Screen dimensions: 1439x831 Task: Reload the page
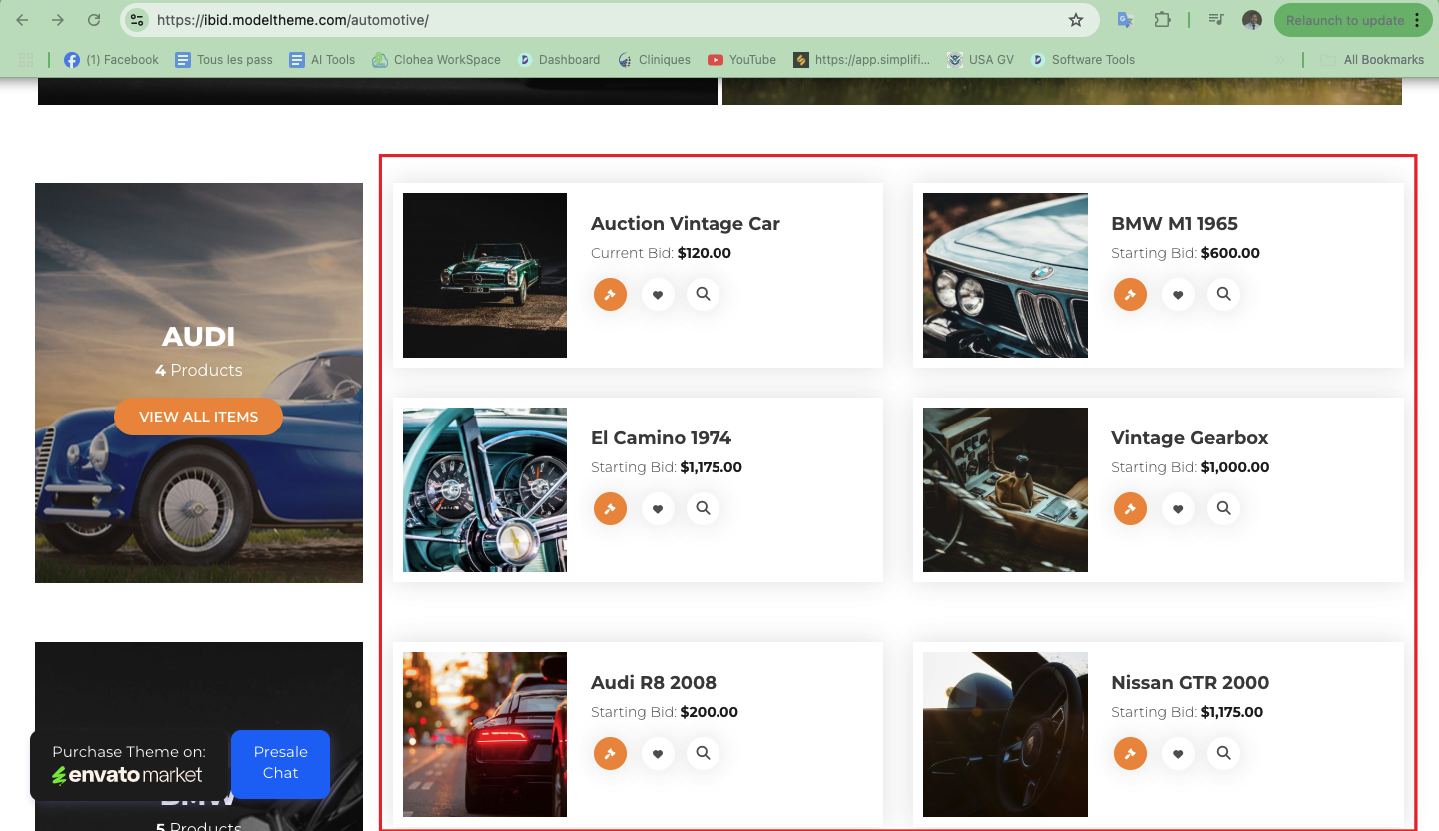(94, 20)
